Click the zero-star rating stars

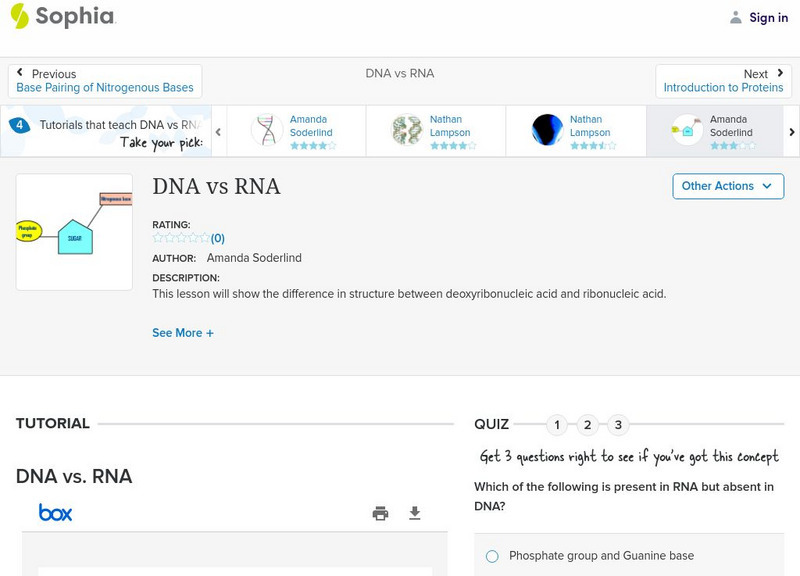181,238
